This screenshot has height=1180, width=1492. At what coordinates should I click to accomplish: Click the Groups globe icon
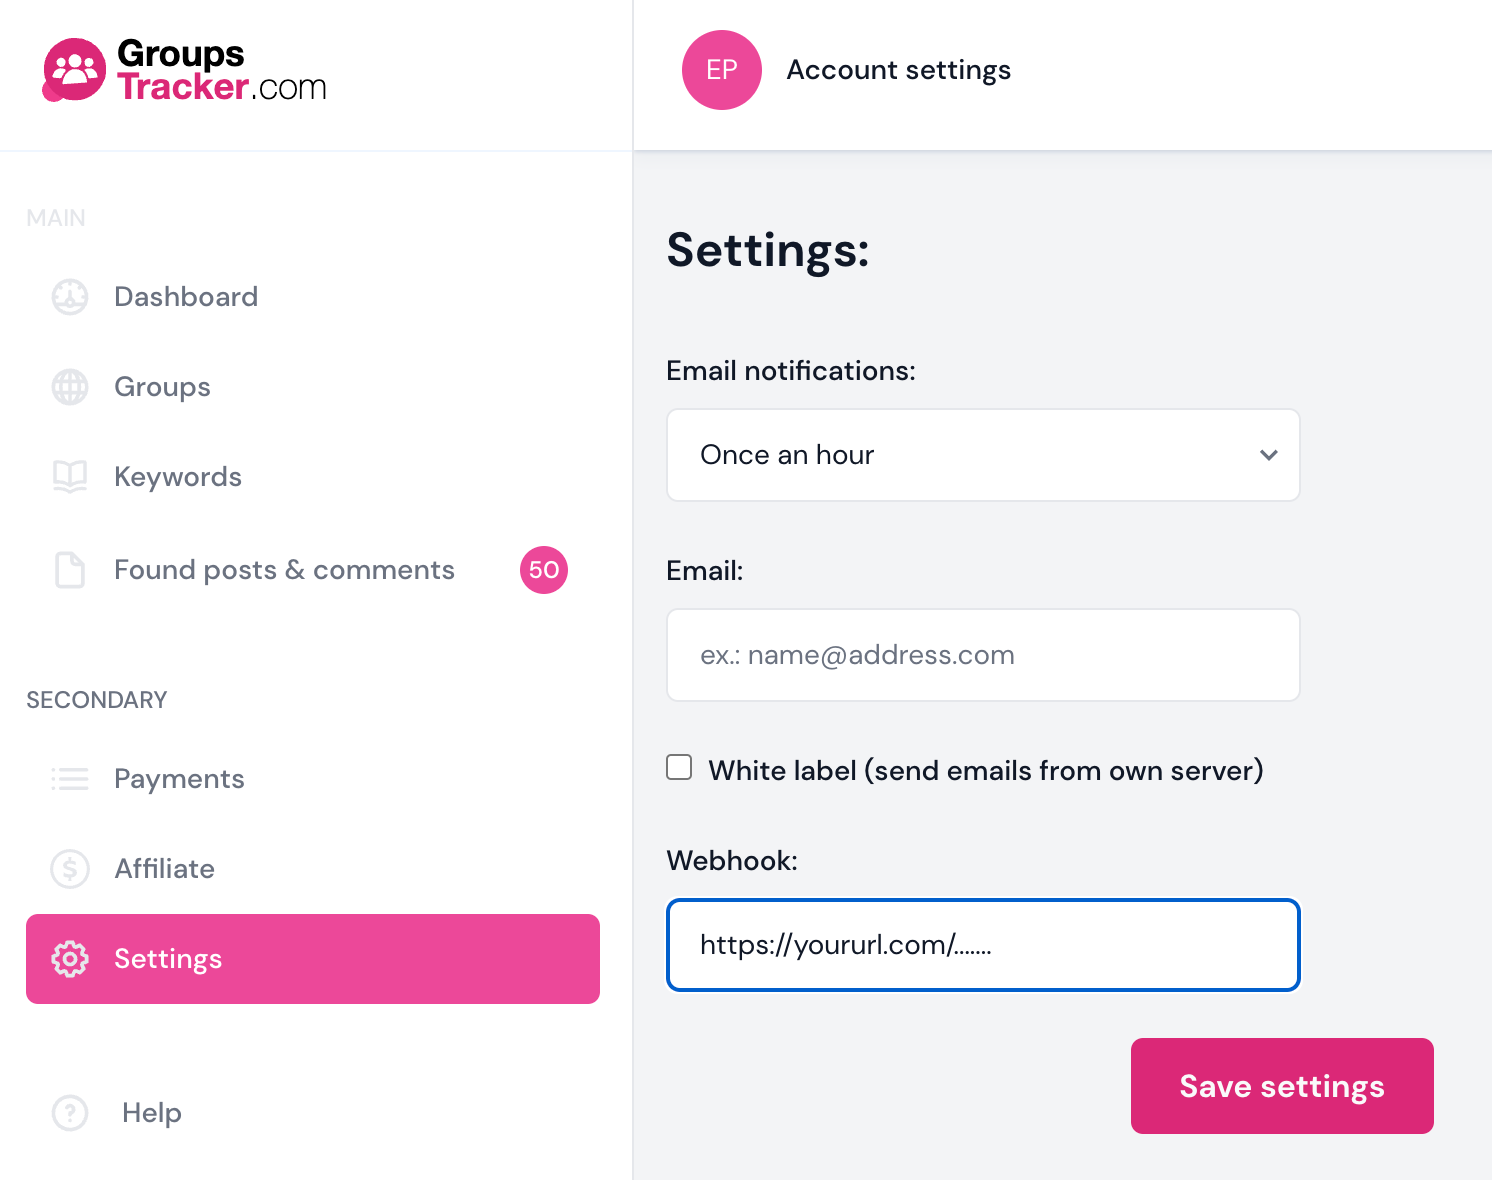[x=70, y=387]
